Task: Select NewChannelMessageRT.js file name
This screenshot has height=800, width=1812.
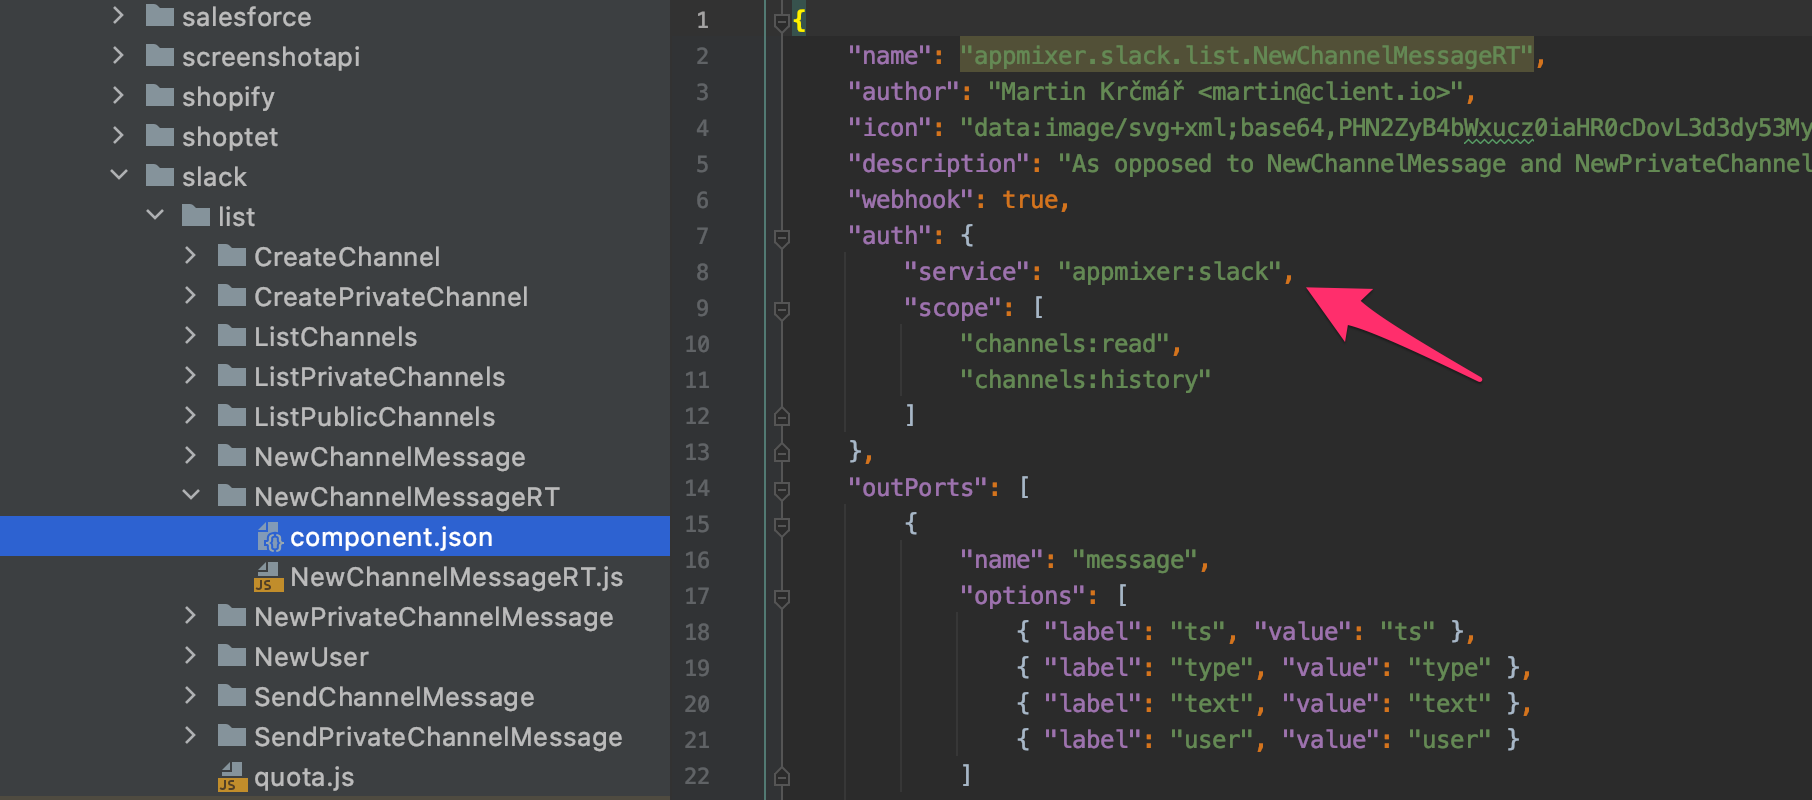Action: 457,577
